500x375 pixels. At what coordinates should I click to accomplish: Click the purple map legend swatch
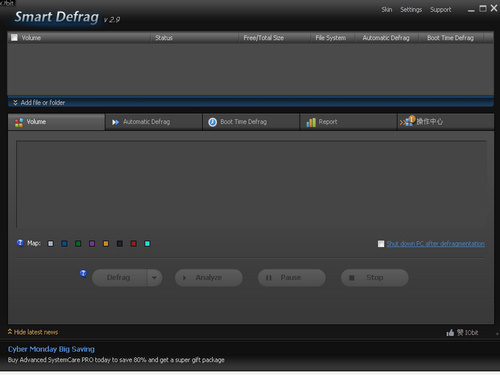92,244
